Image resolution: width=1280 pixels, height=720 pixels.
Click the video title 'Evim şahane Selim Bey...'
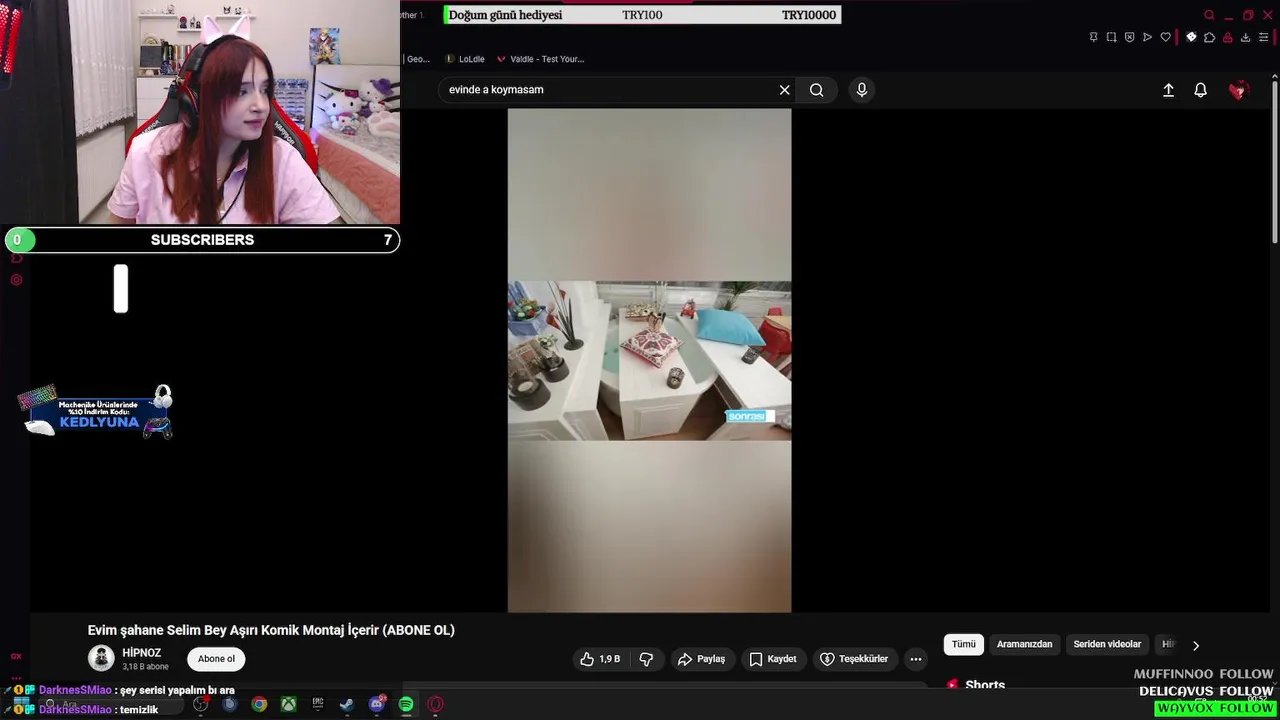tap(271, 630)
